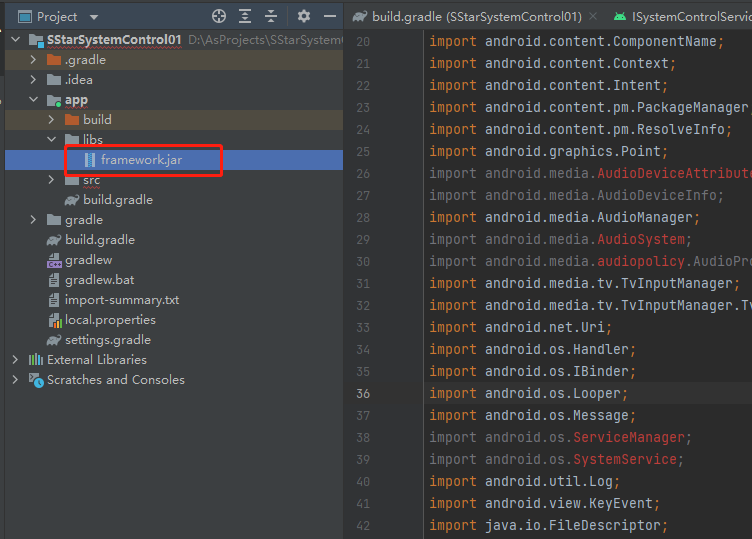Click the src folder icon
This screenshot has height=539, width=752.
[72, 180]
